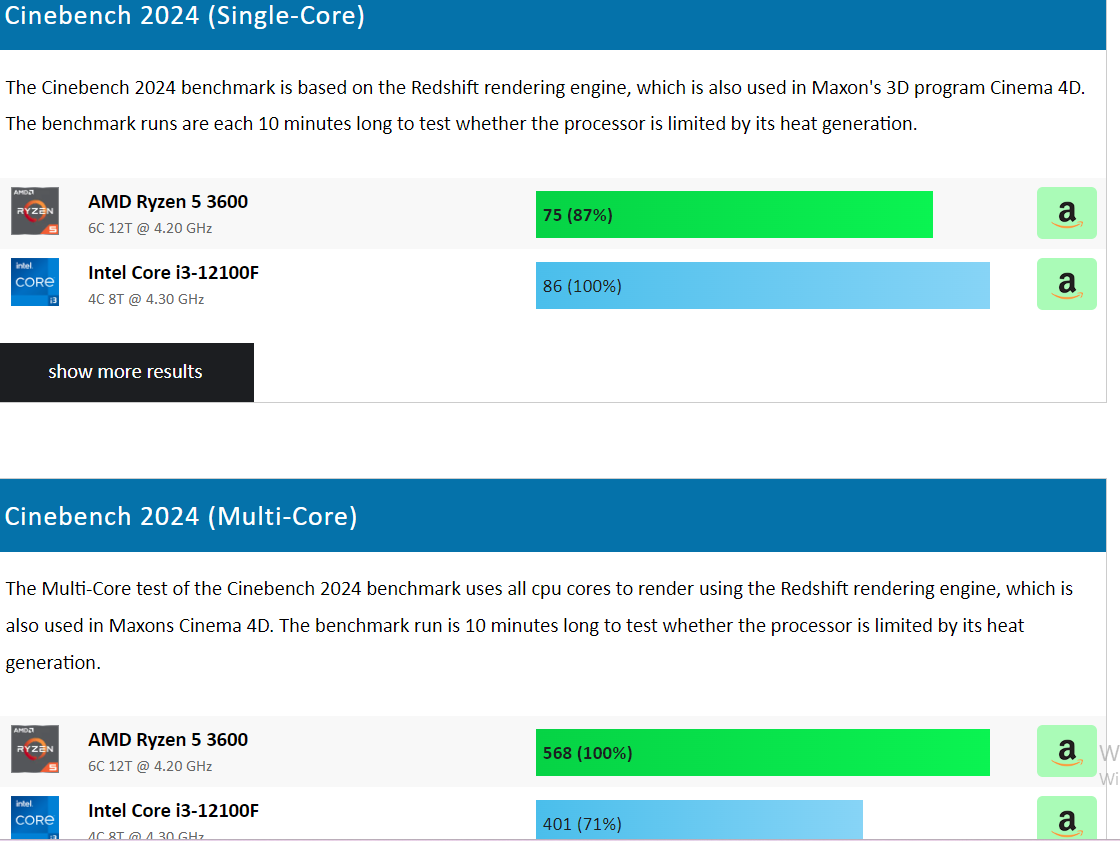The image size is (1120, 841).
Task: Open the Amazon link for i3-12100F Single-Core
Action: [1066, 284]
